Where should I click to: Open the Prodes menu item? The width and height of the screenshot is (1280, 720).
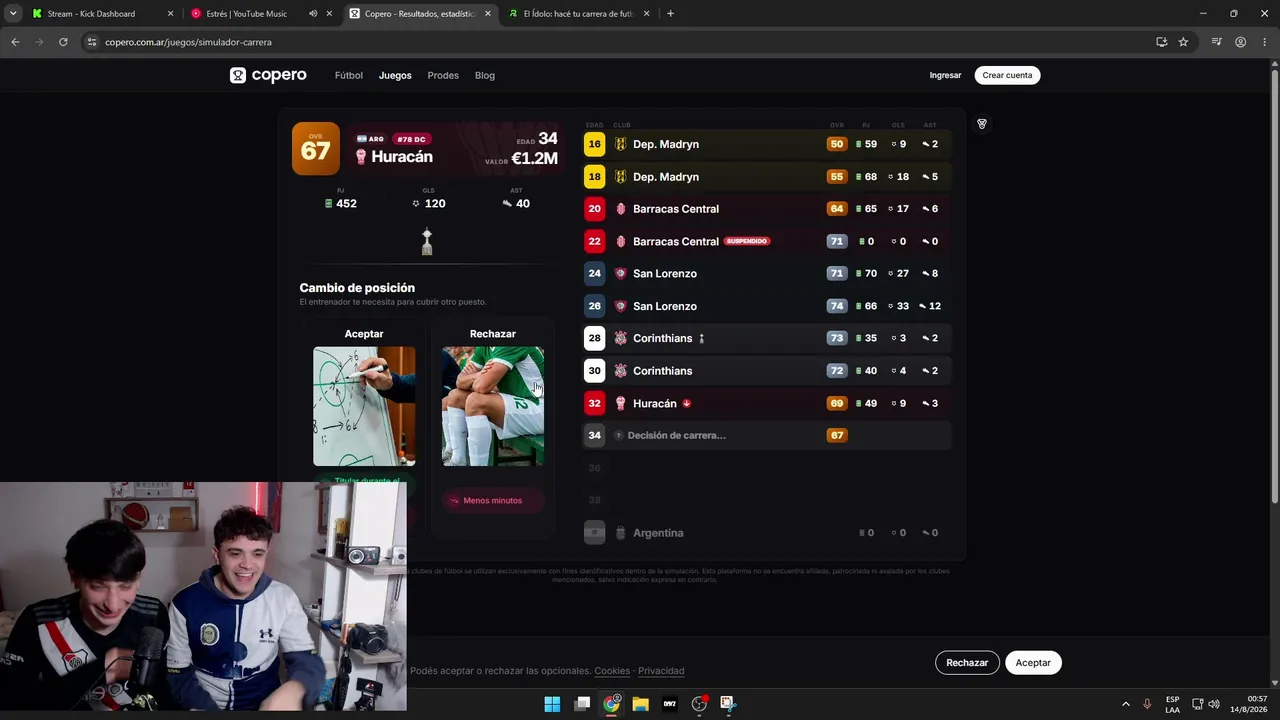443,75
